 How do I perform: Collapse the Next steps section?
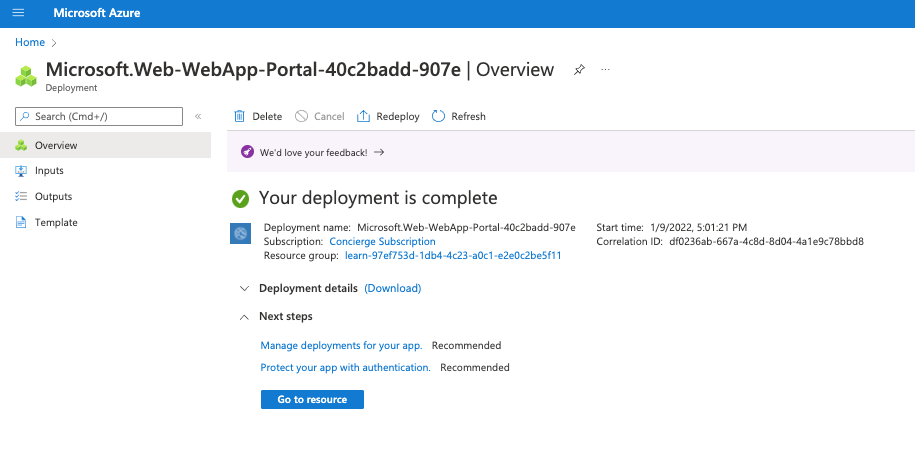(244, 317)
